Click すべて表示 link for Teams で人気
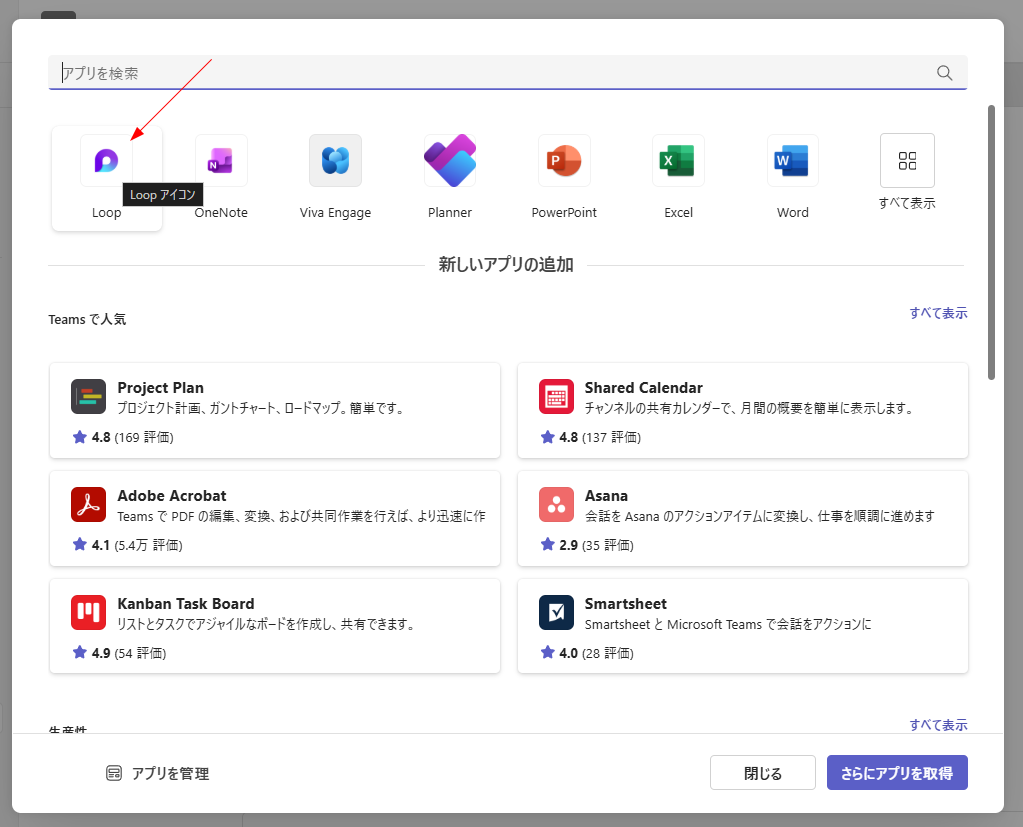This screenshot has width=1023, height=827. click(938, 313)
